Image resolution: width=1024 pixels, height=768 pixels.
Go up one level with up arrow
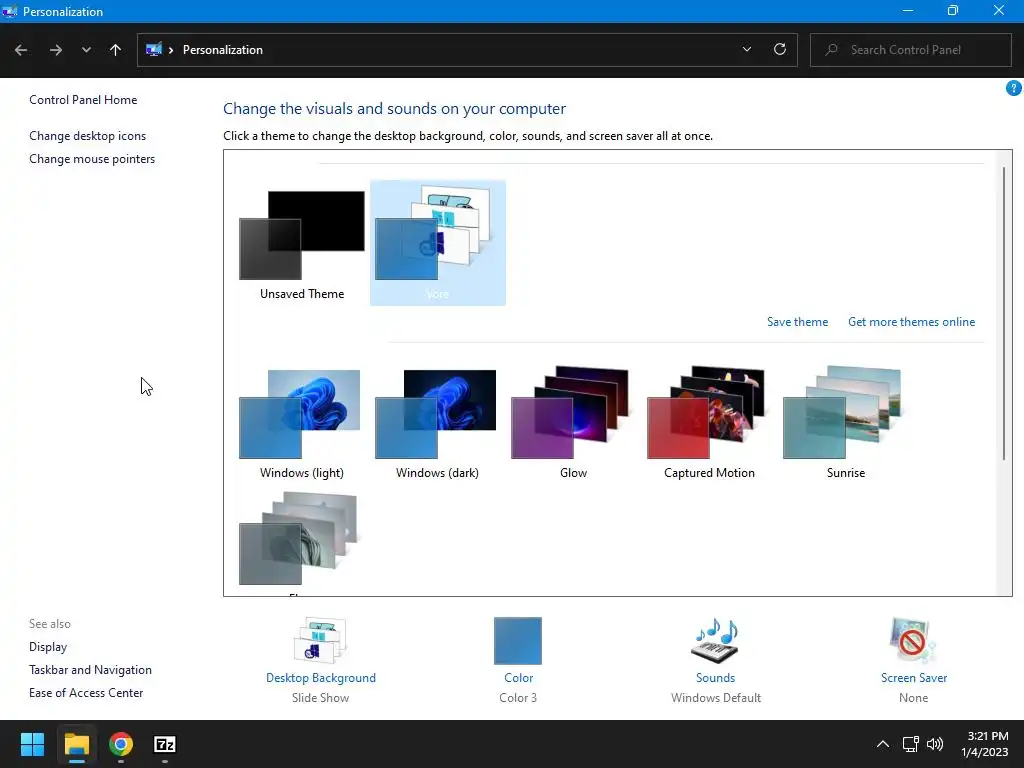pos(116,50)
